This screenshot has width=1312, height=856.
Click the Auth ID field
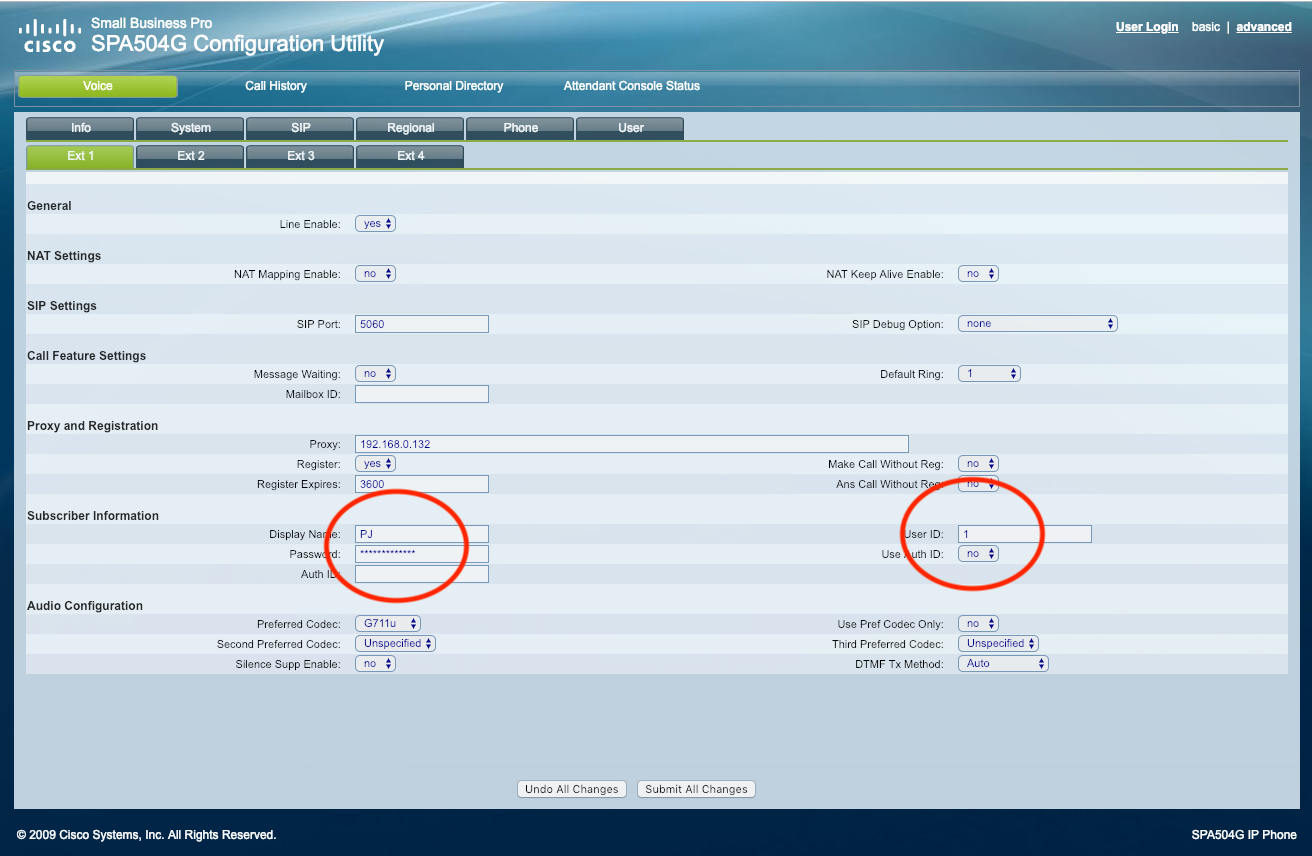(x=422, y=574)
